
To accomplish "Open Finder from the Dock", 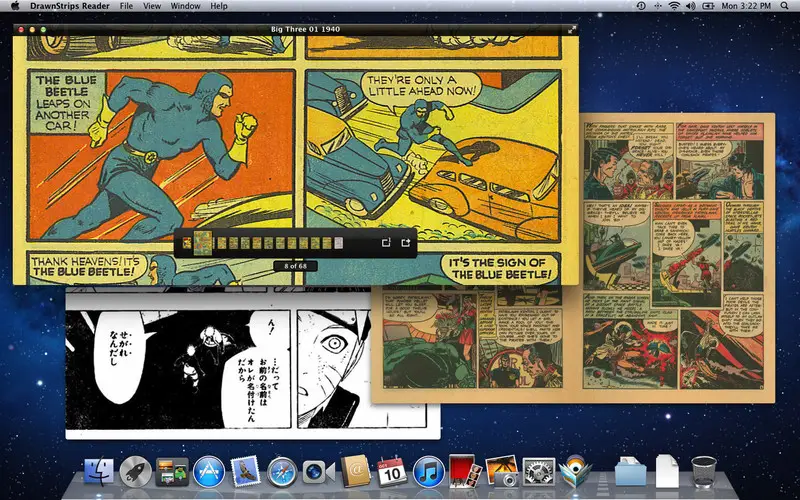I will (98, 471).
